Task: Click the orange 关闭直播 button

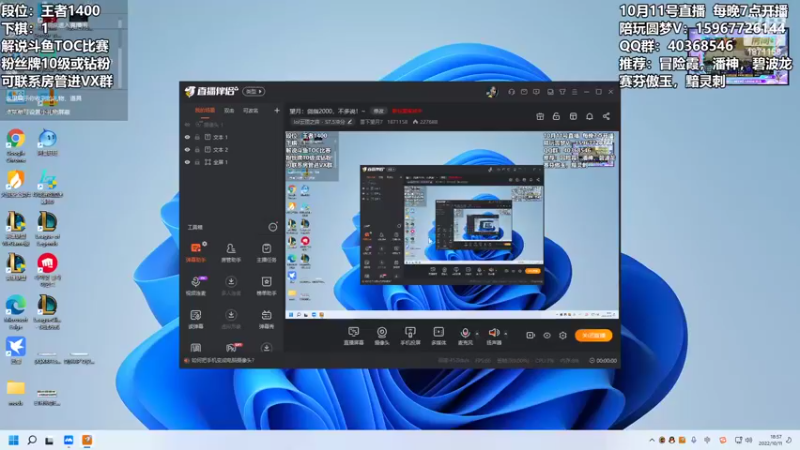Action: point(593,335)
